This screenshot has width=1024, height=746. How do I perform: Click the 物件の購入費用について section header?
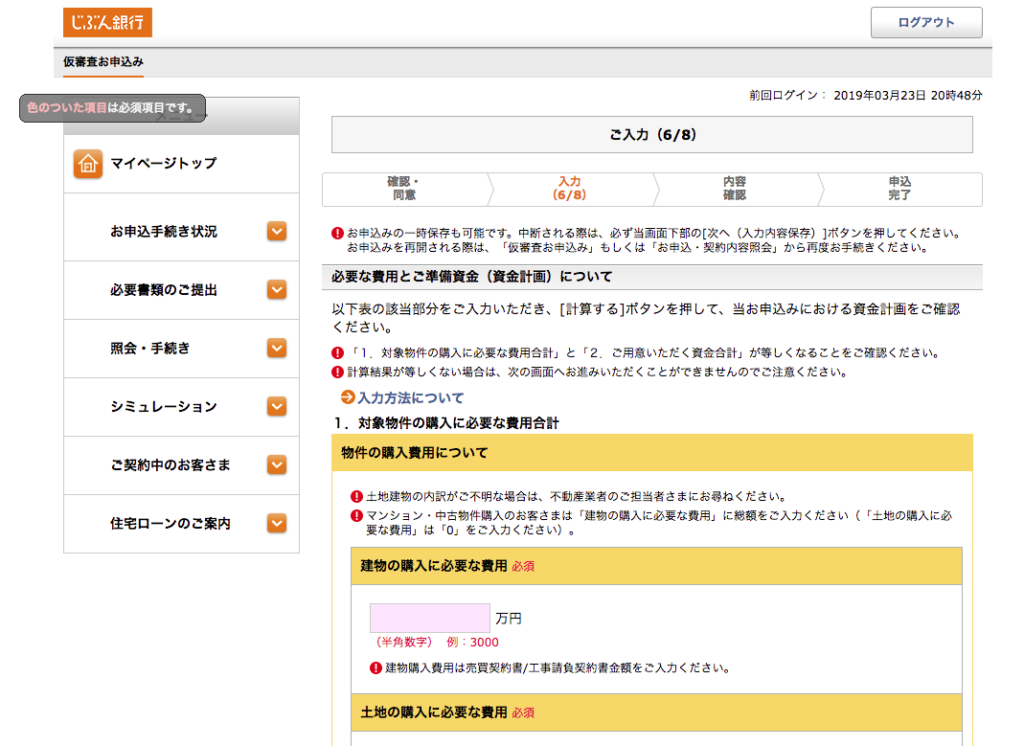tap(652, 453)
